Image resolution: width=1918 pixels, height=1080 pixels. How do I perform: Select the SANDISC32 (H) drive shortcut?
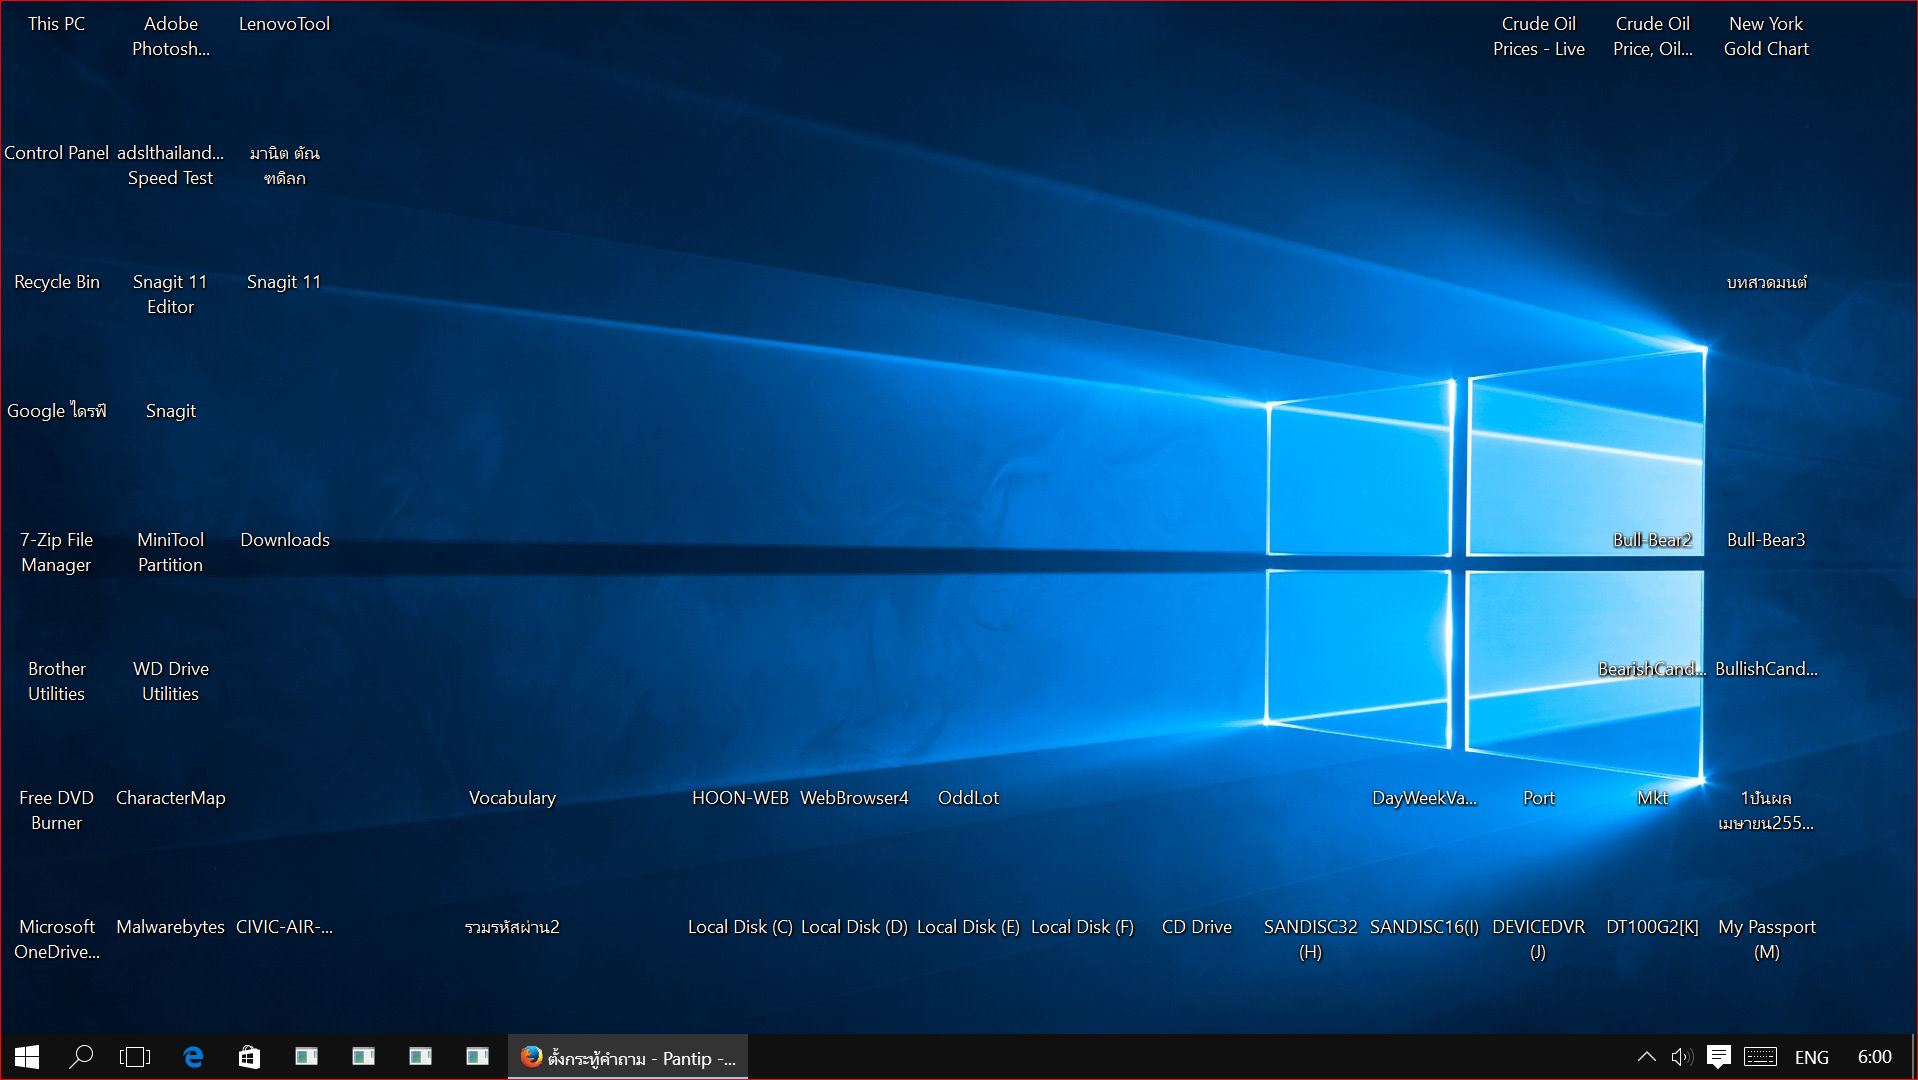[1311, 939]
